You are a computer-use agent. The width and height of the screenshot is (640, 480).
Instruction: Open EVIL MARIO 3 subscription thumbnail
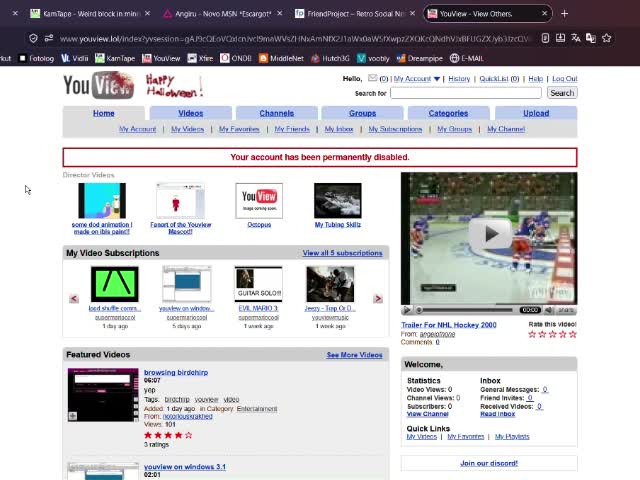coord(258,284)
